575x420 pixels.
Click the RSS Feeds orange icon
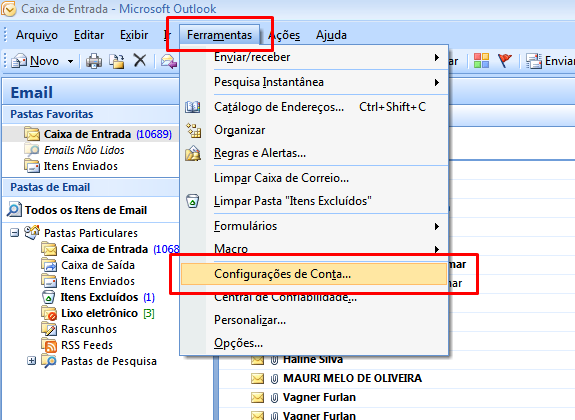pyautogui.click(x=49, y=346)
